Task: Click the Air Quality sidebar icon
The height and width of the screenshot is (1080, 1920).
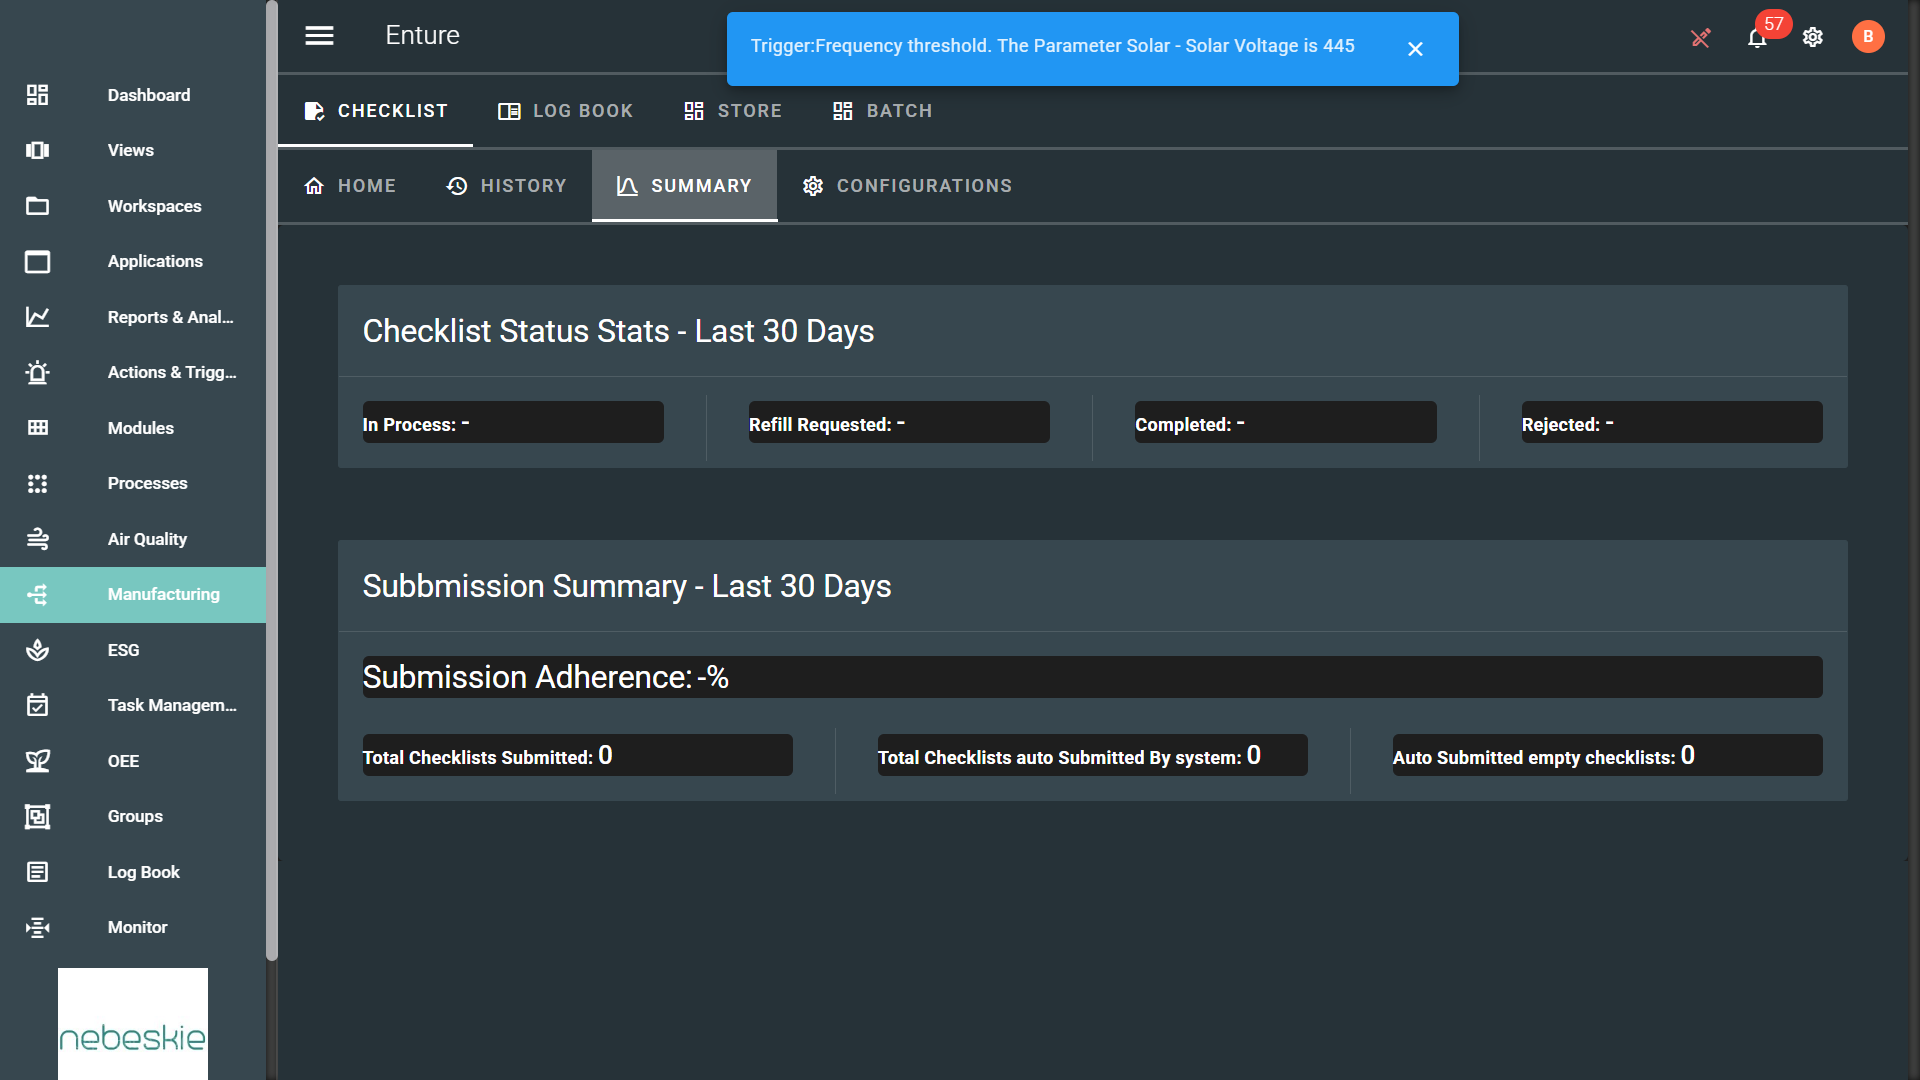Action: [x=38, y=539]
